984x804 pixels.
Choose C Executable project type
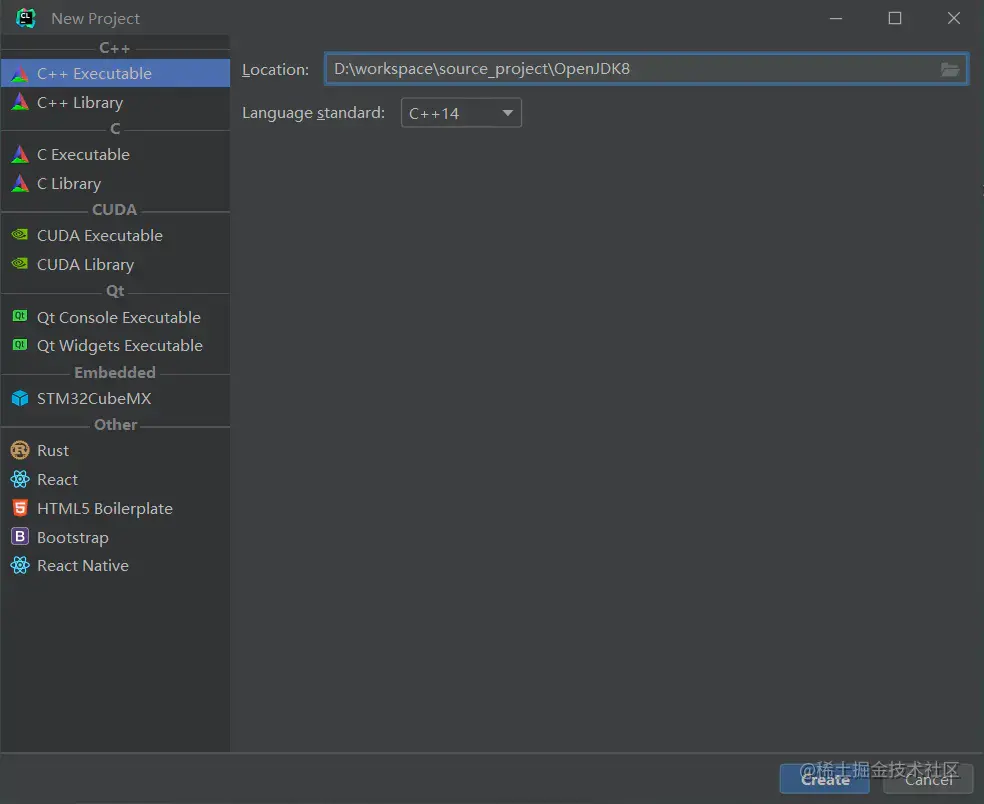click(x=115, y=154)
